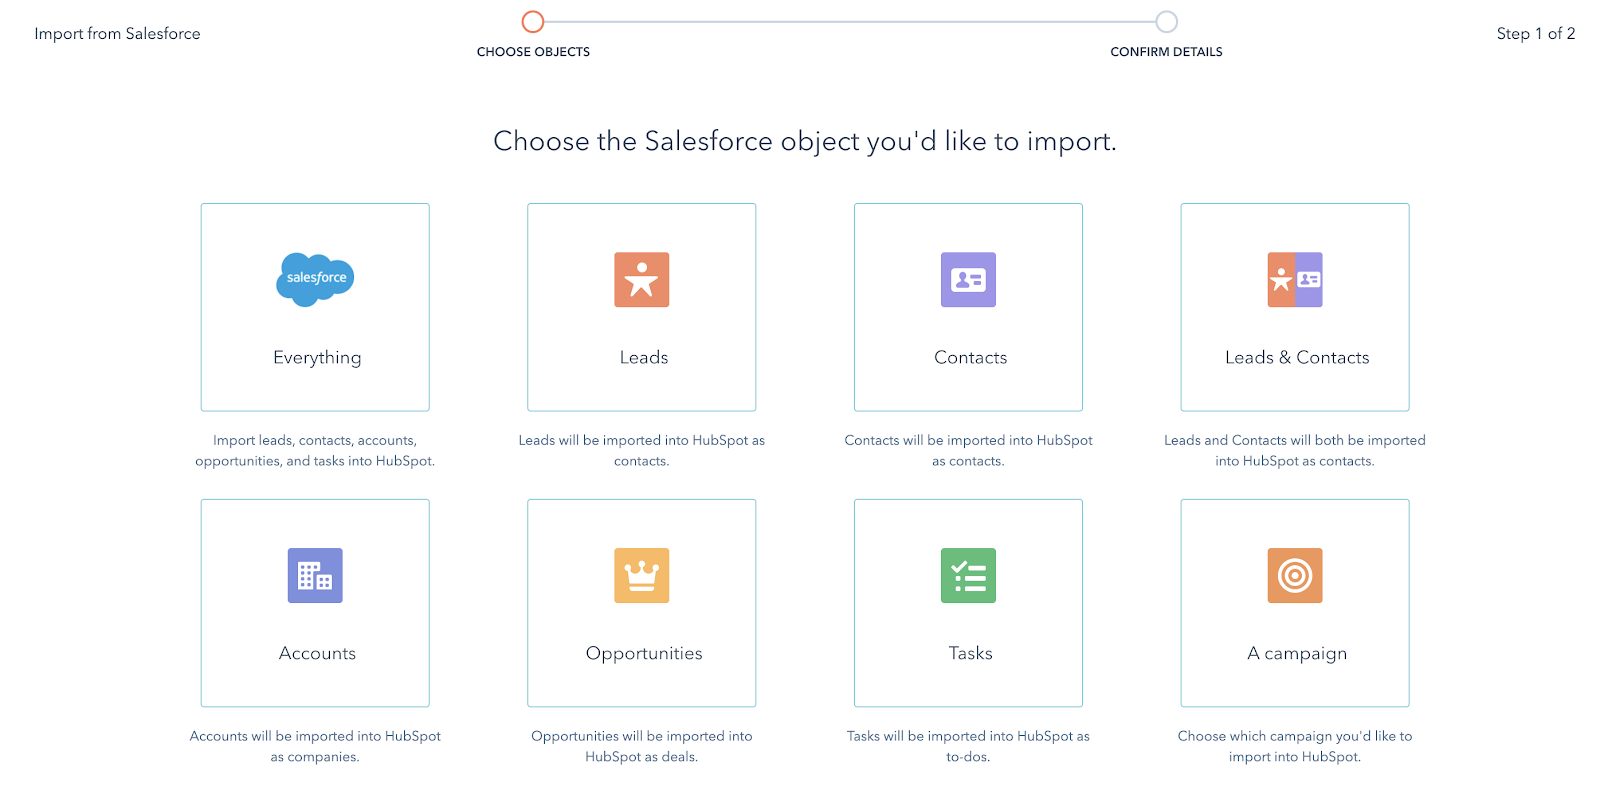Choose the Tasks card label

(970, 654)
